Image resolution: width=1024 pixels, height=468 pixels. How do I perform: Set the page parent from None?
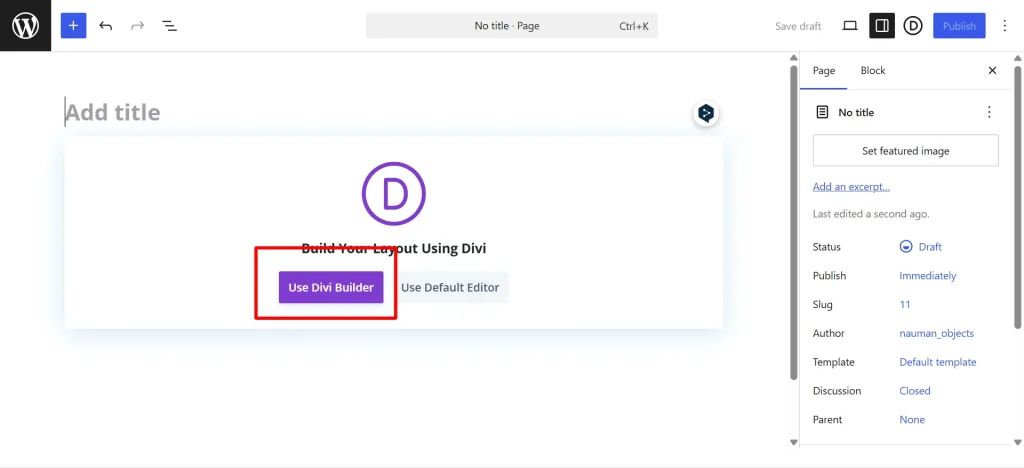point(912,419)
